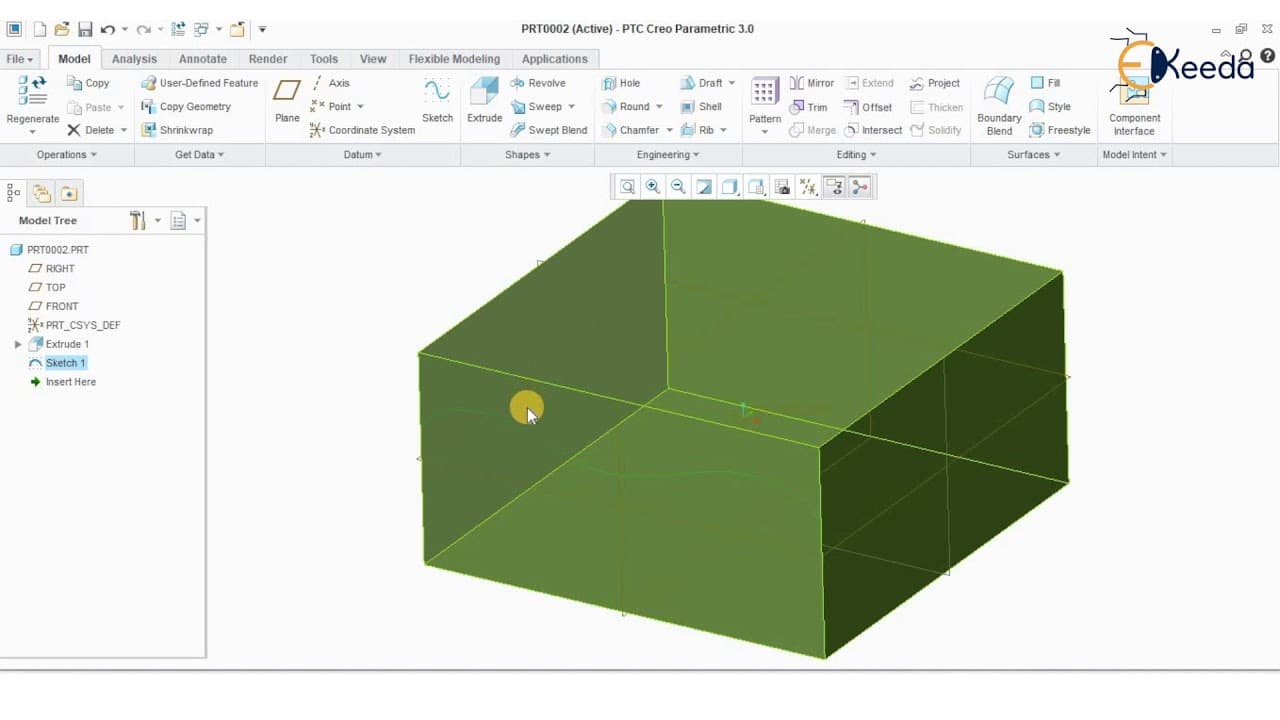Click the Pattern button
1280x720 pixels.
[765, 106]
